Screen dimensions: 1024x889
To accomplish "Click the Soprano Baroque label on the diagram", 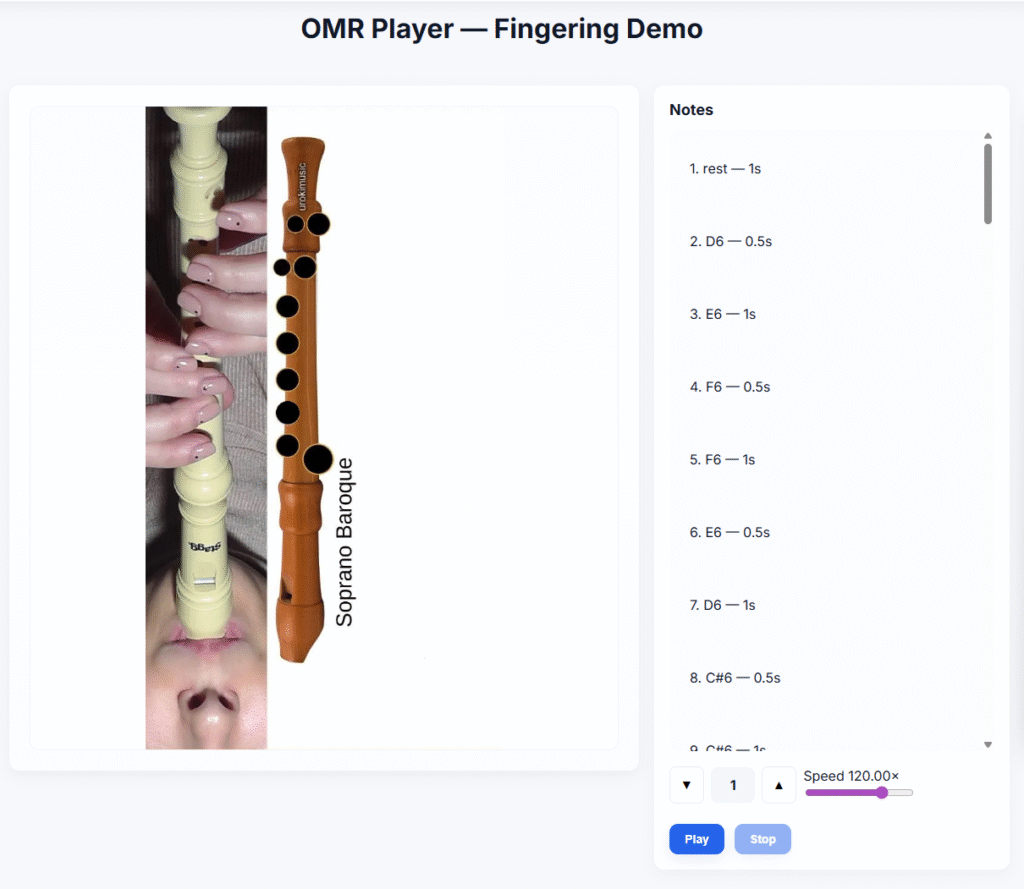I will point(344,542).
